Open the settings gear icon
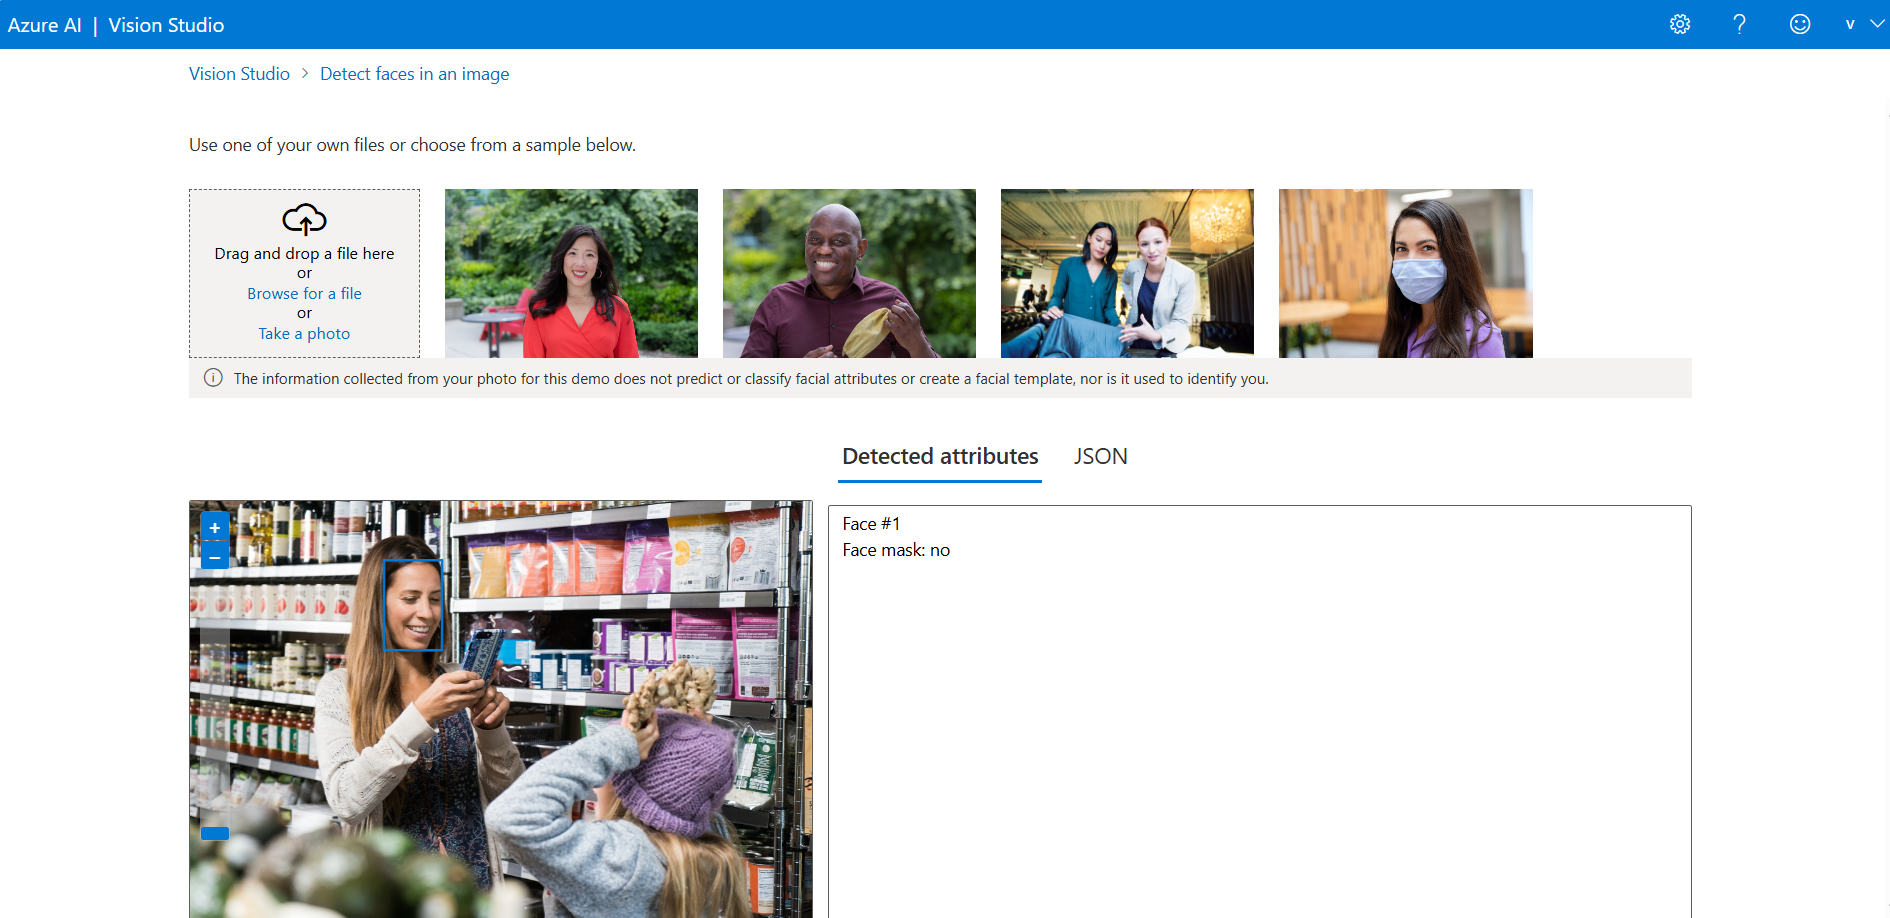Viewport: 1890px width, 918px height. [1680, 24]
